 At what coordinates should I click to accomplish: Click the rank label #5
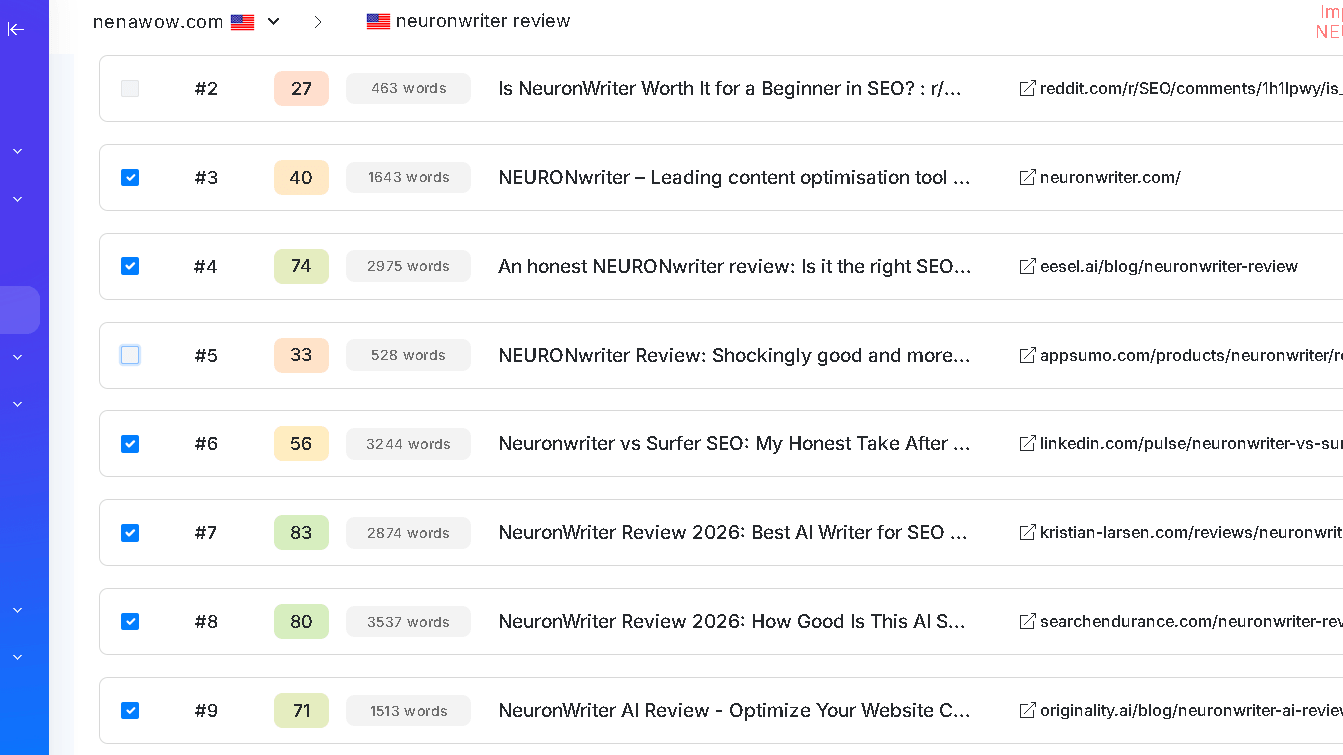[206, 355]
